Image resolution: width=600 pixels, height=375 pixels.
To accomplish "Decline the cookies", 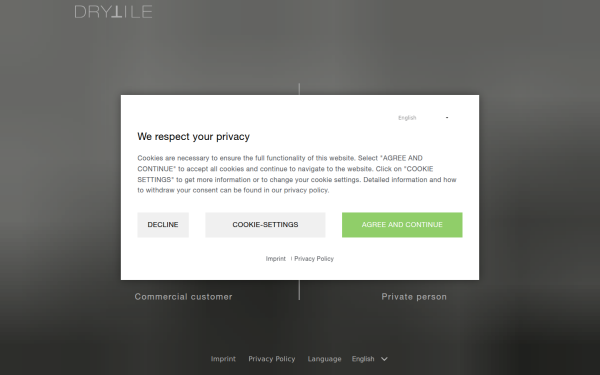I will 163,225.
